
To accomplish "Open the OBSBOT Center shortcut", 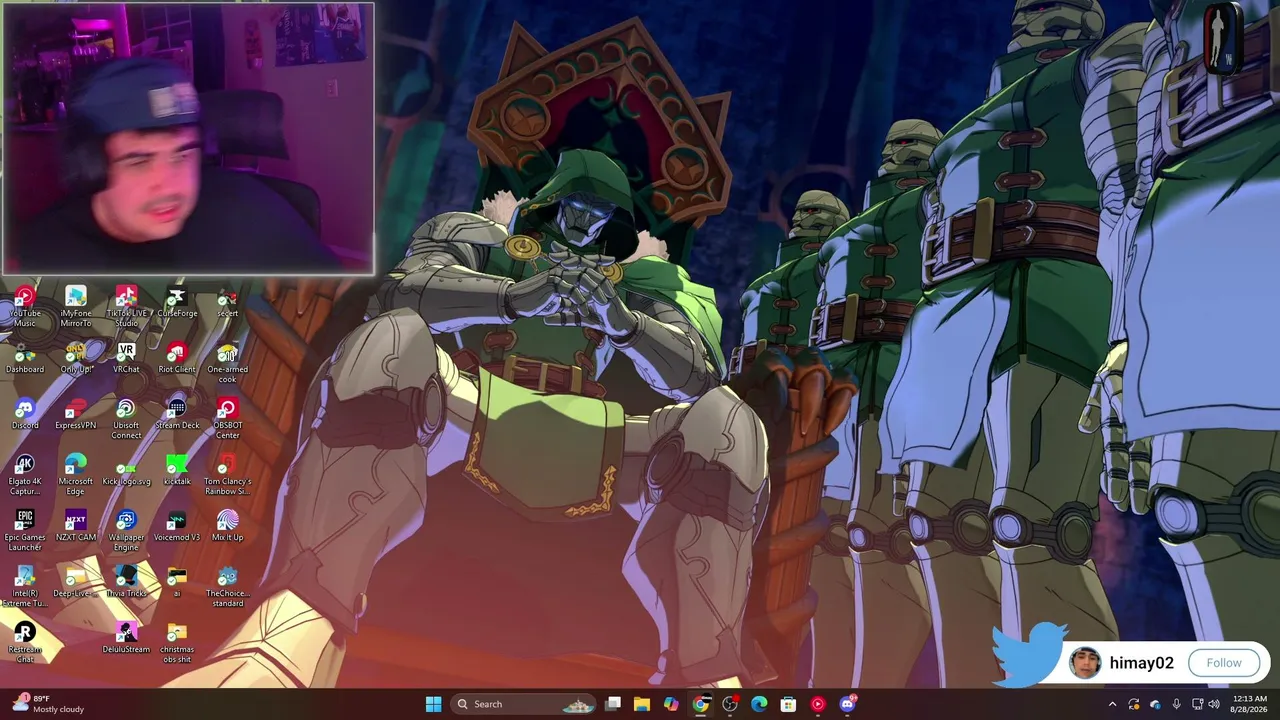I will pos(228,418).
